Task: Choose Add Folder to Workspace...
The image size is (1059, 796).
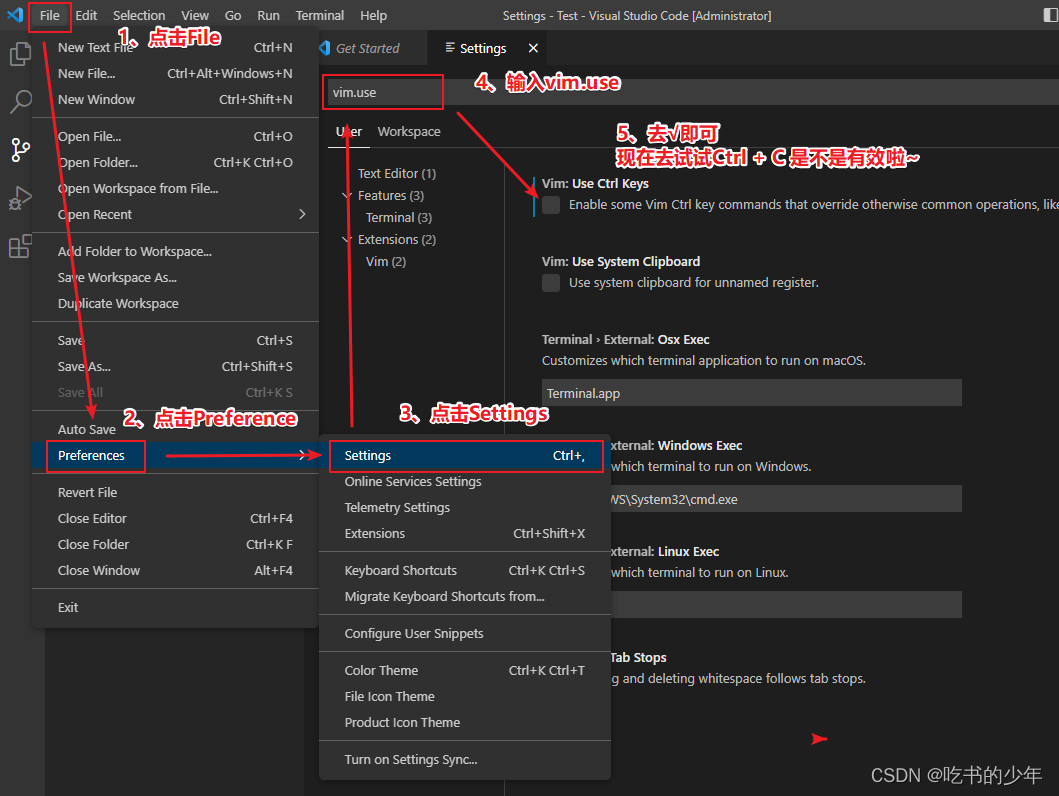Action: click(175, 251)
